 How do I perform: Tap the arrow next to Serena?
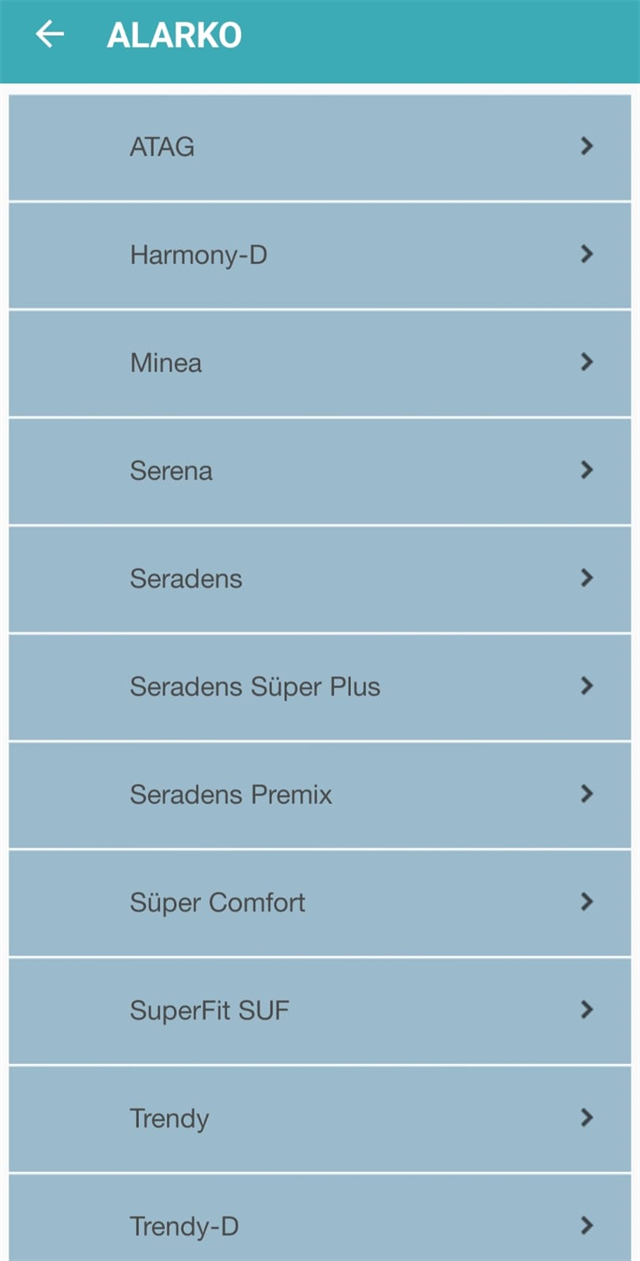click(x=587, y=470)
